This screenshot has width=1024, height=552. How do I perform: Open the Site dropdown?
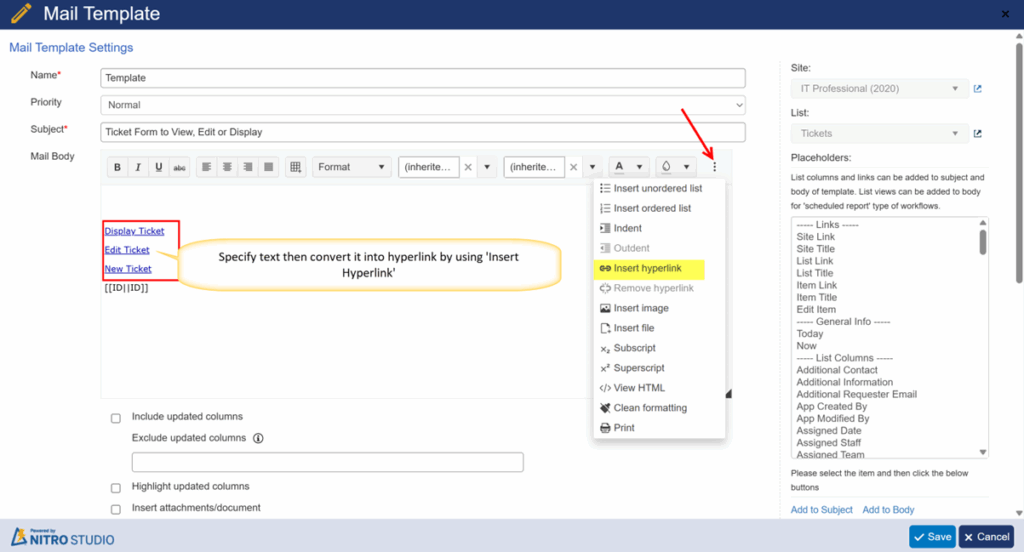pyautogui.click(x=879, y=89)
